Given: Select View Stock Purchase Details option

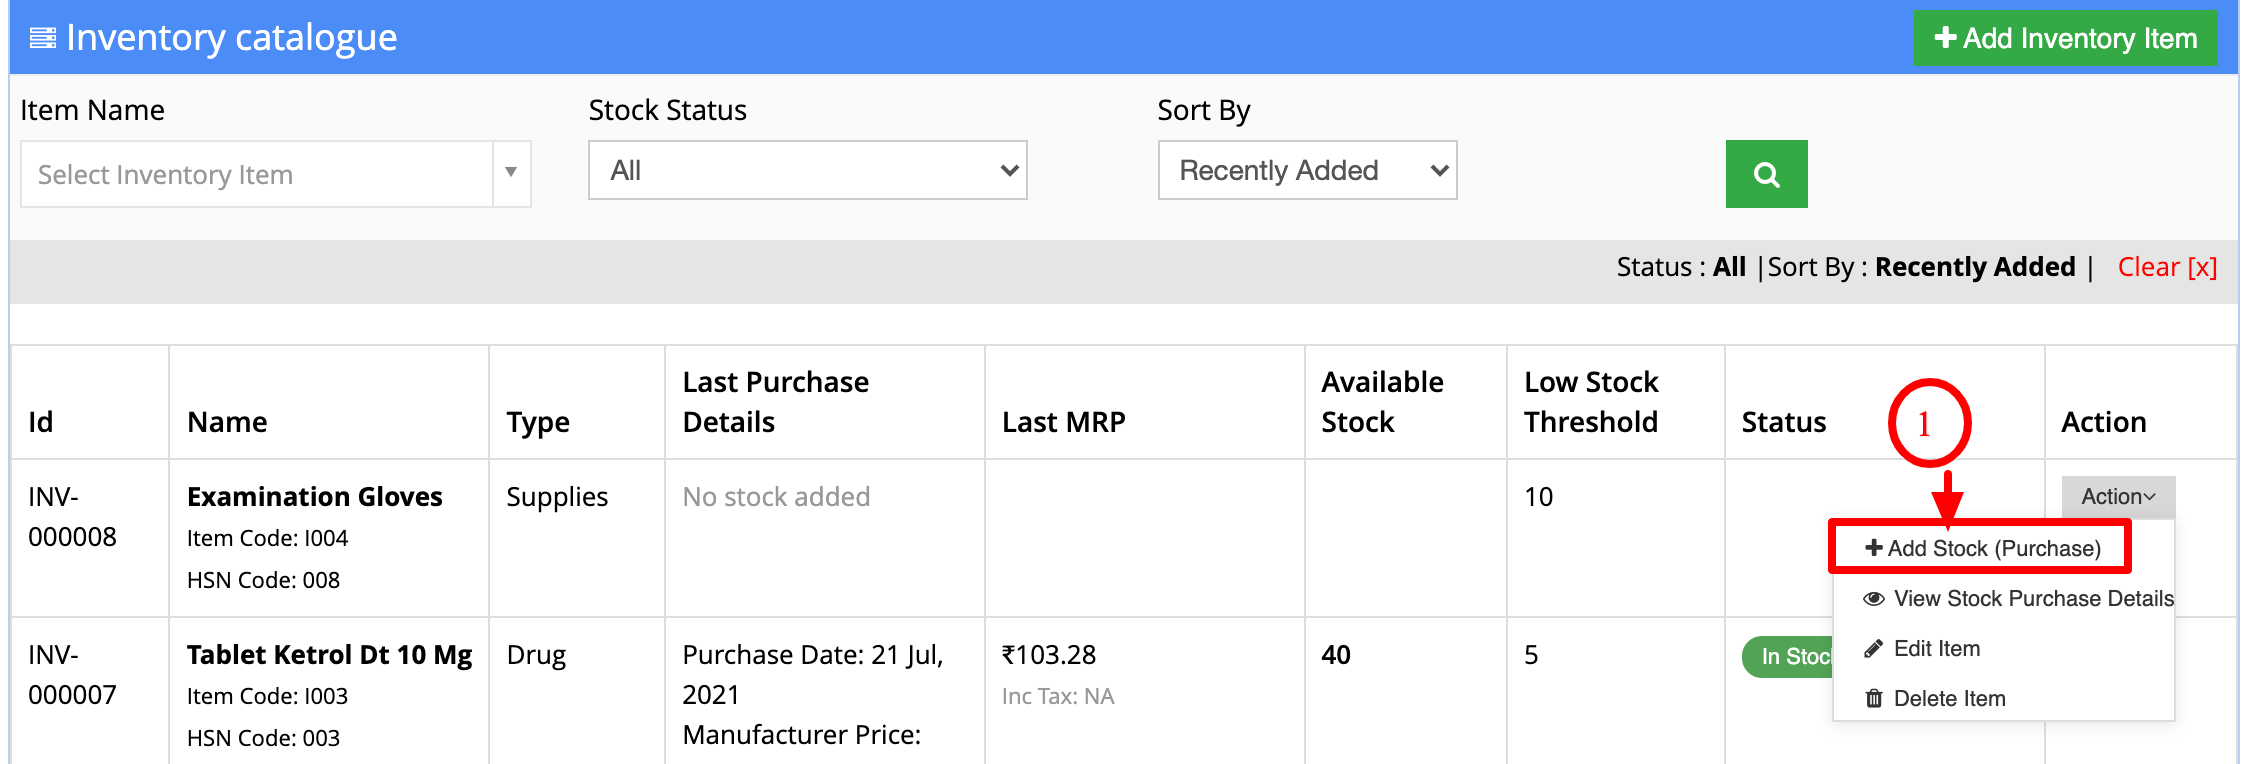Looking at the screenshot, I should [x=2018, y=598].
